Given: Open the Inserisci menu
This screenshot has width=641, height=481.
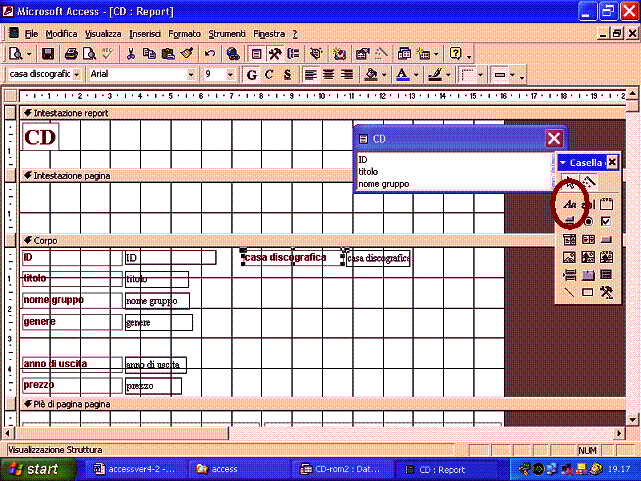Looking at the screenshot, I should [145, 34].
